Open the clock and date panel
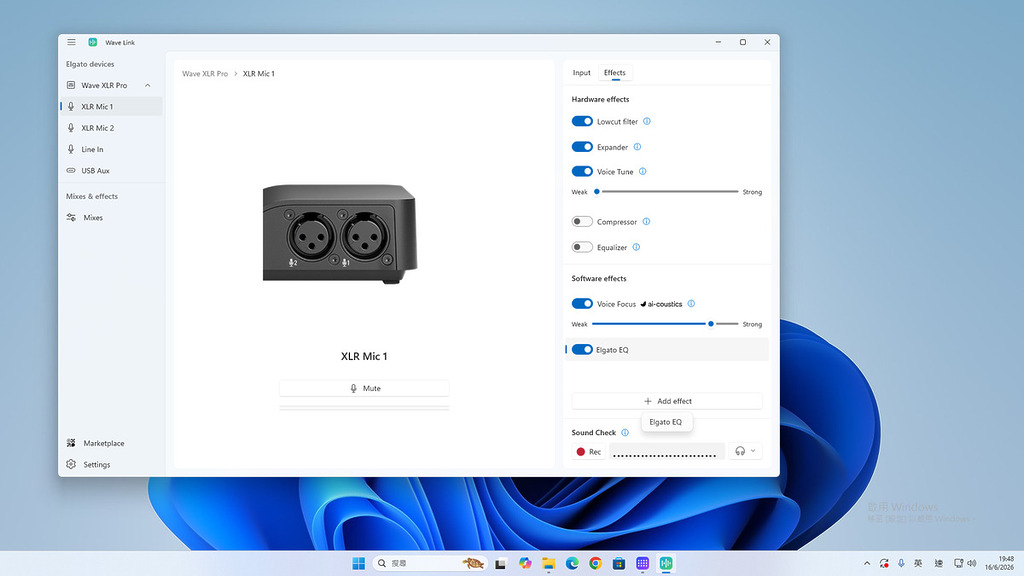This screenshot has width=1024, height=576. pos(1000,563)
